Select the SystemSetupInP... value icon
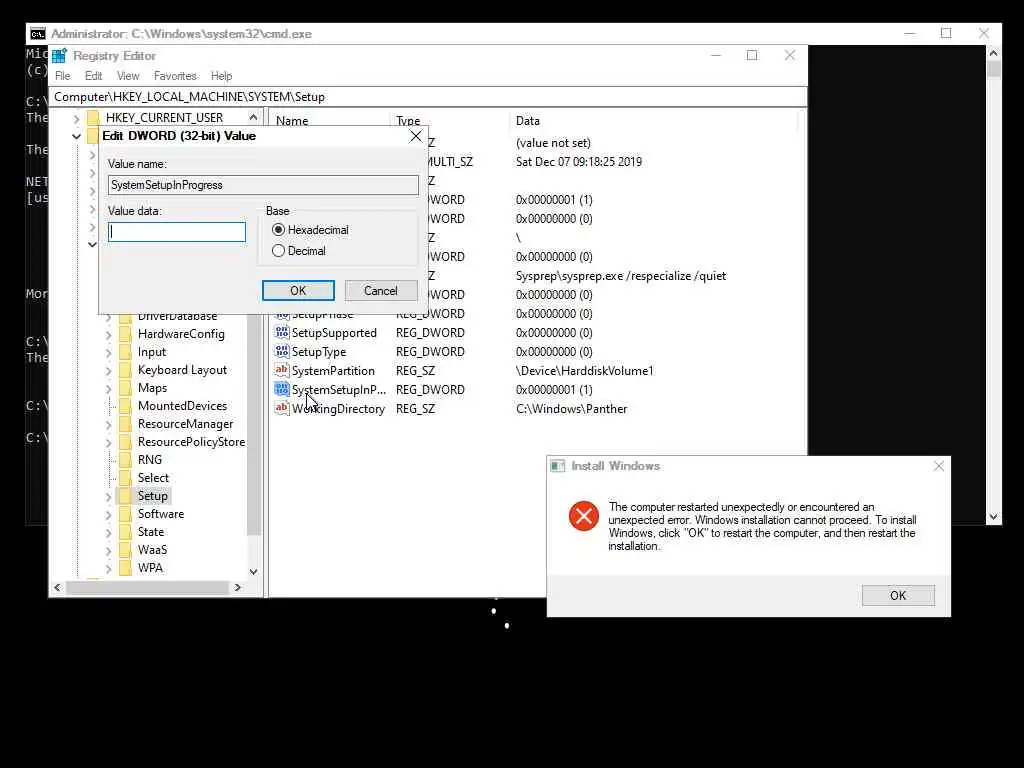Screen dimensions: 1024x768 [281, 389]
